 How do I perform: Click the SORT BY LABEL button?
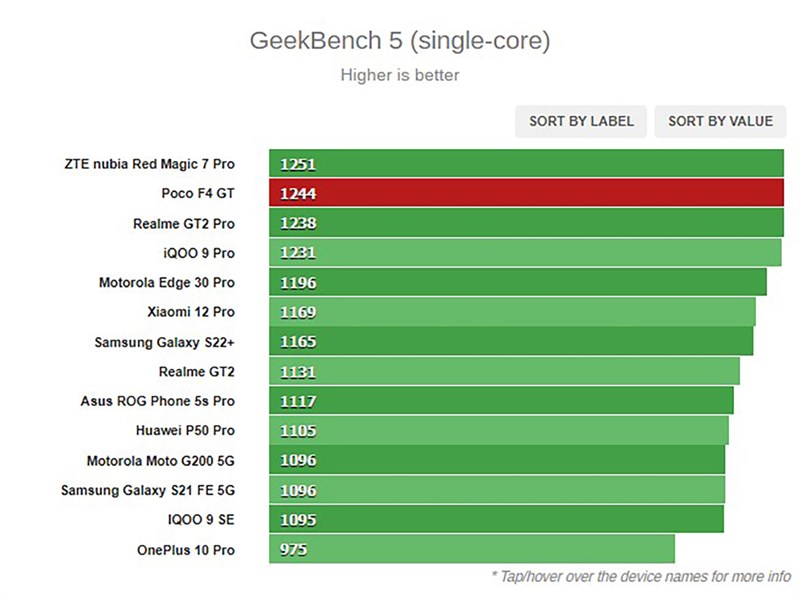pos(581,121)
